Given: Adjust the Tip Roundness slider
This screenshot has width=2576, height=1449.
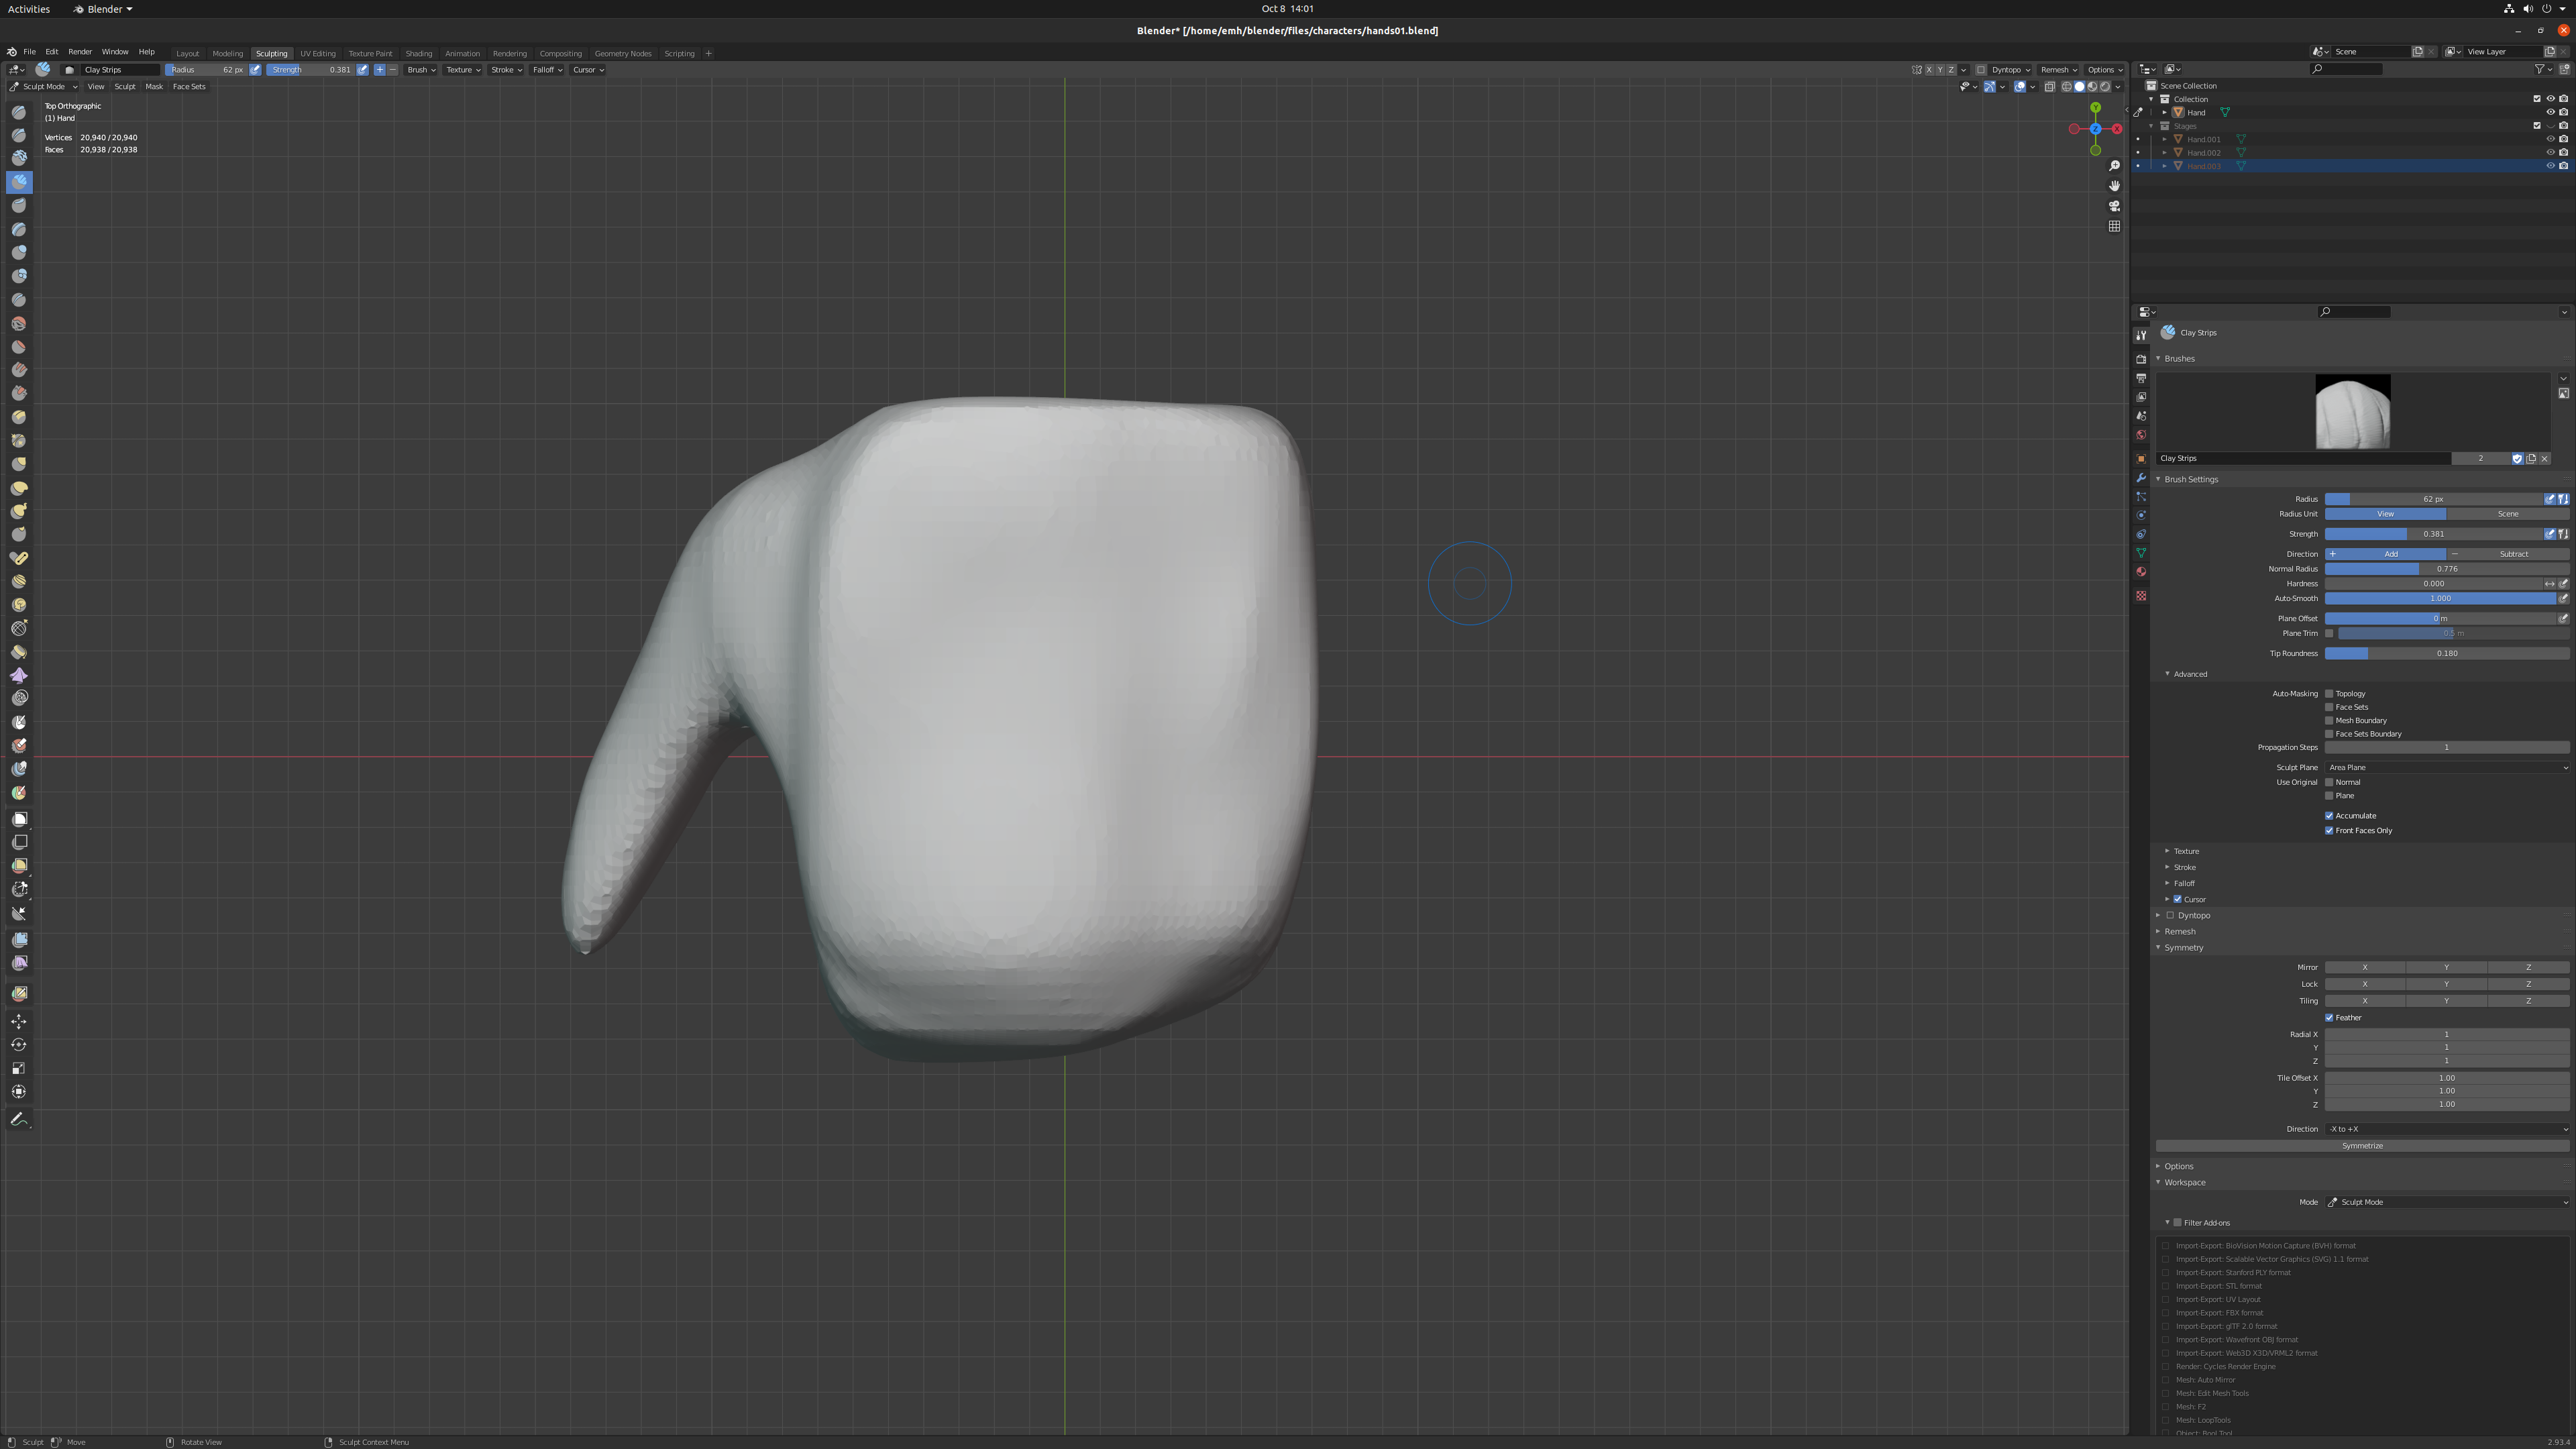Looking at the screenshot, I should coord(2446,653).
